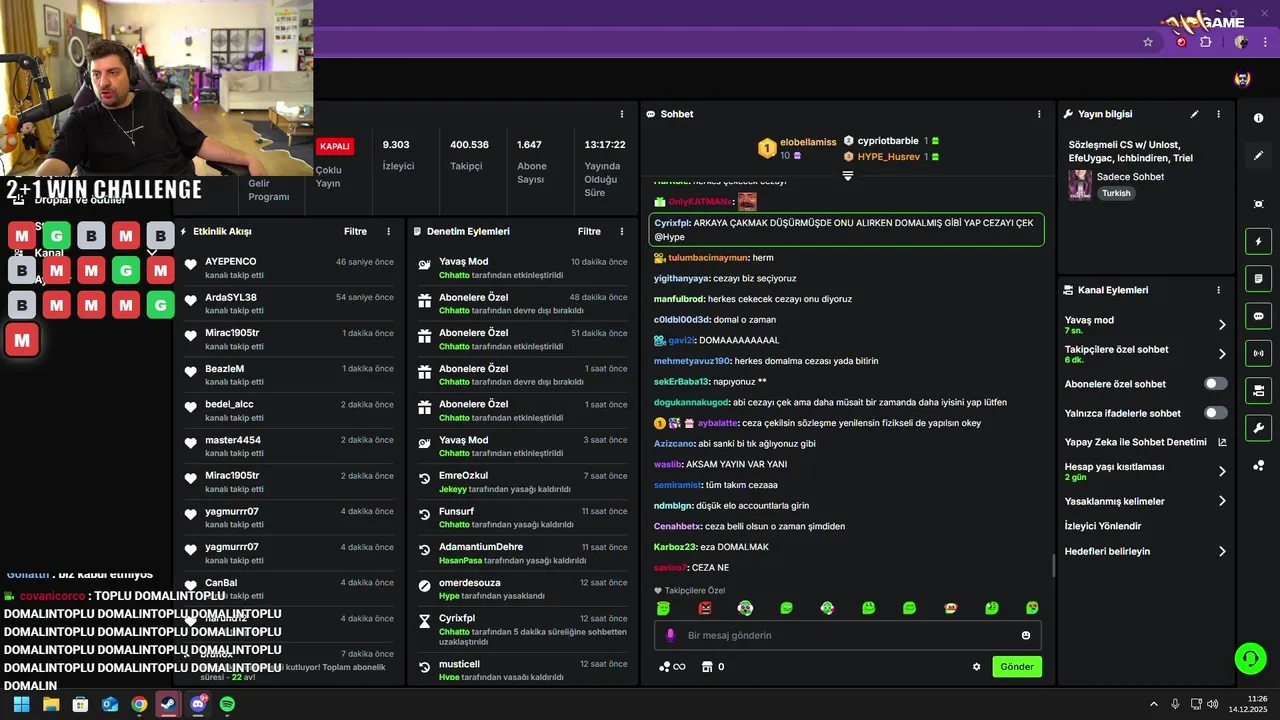The width and height of the screenshot is (1280, 720).
Task: Open Discord from the taskbar
Action: pos(198,704)
